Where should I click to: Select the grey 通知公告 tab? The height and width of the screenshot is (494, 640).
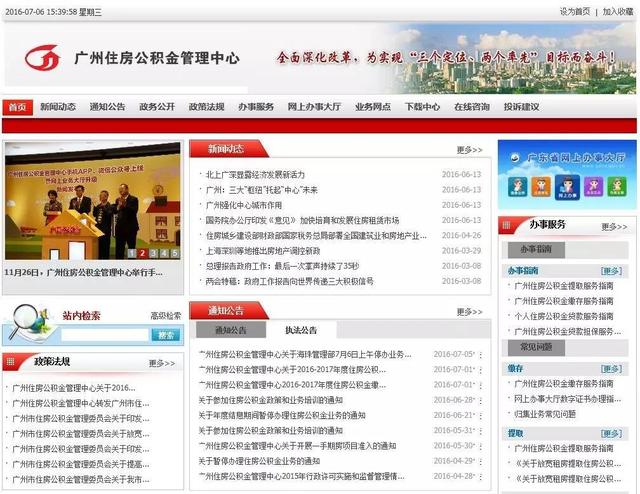[x=231, y=330]
